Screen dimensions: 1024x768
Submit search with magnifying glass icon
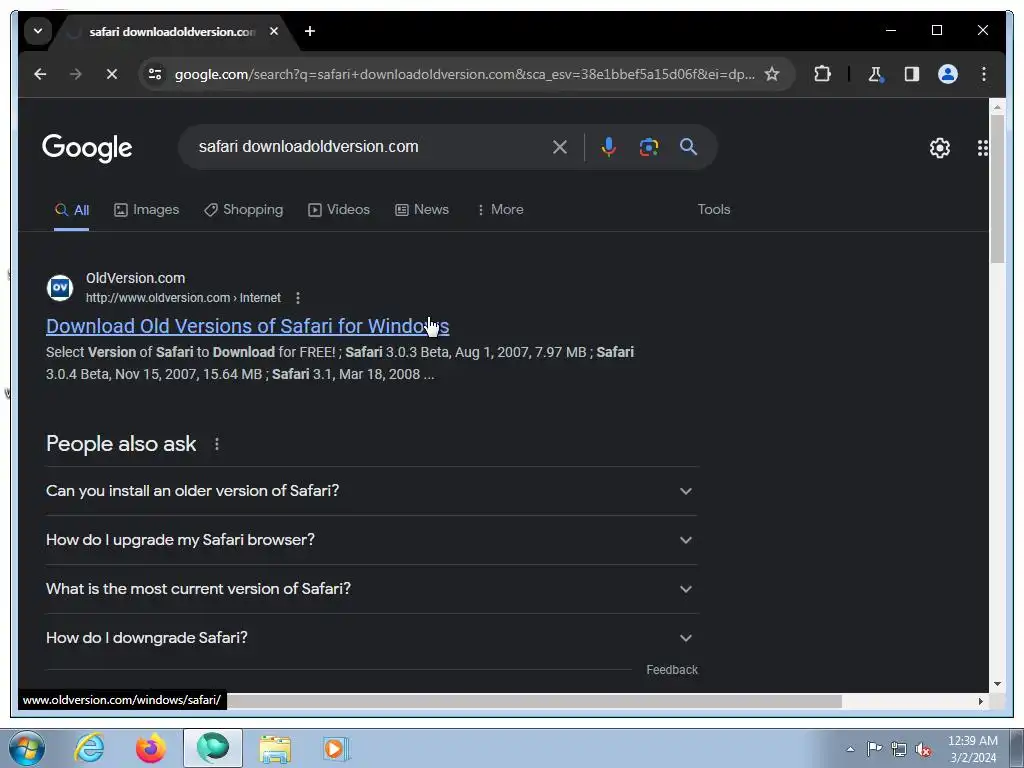click(688, 147)
